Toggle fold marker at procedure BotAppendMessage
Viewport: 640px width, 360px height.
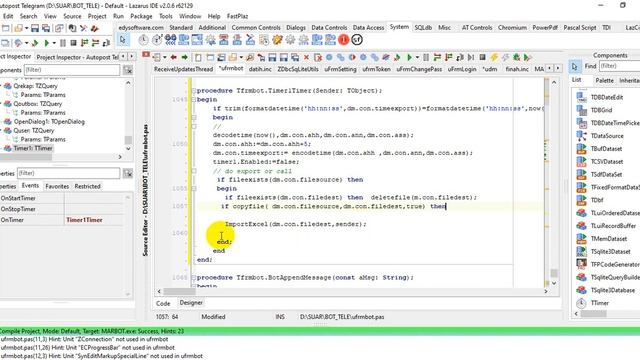tap(194, 278)
